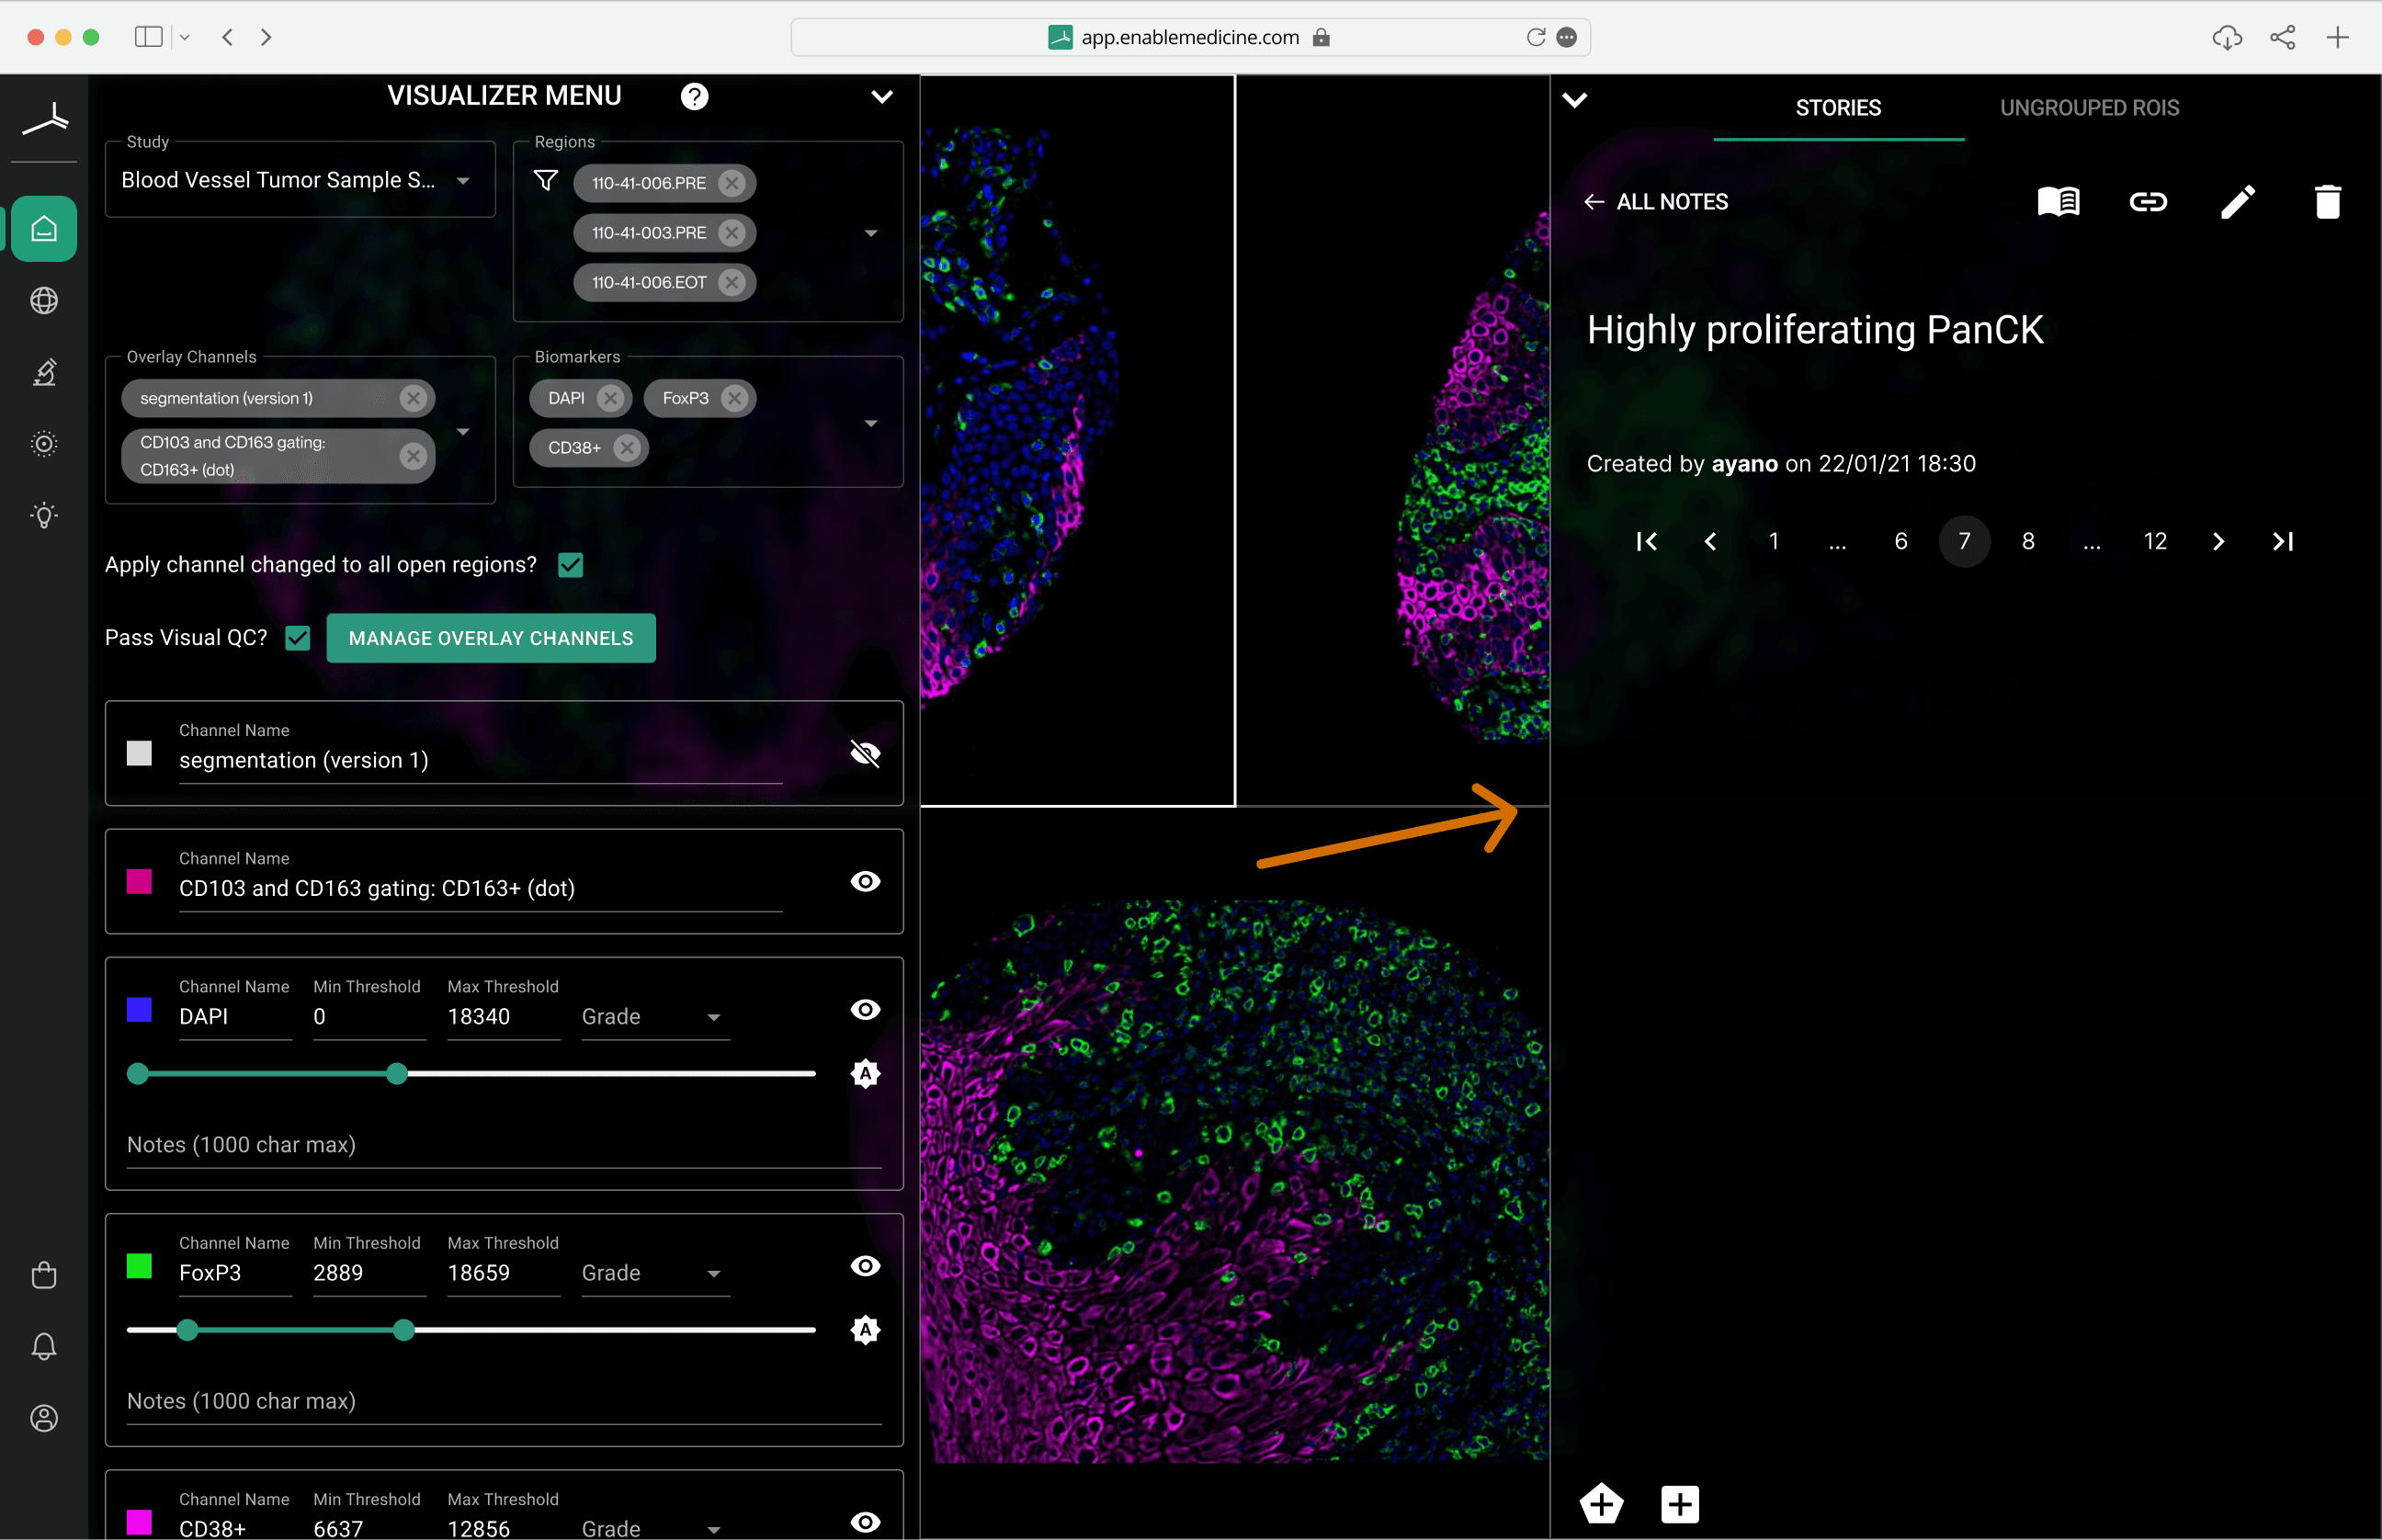This screenshot has height=1540, width=2382.
Task: Hide the FoxP3 channel
Action: tap(865, 1266)
